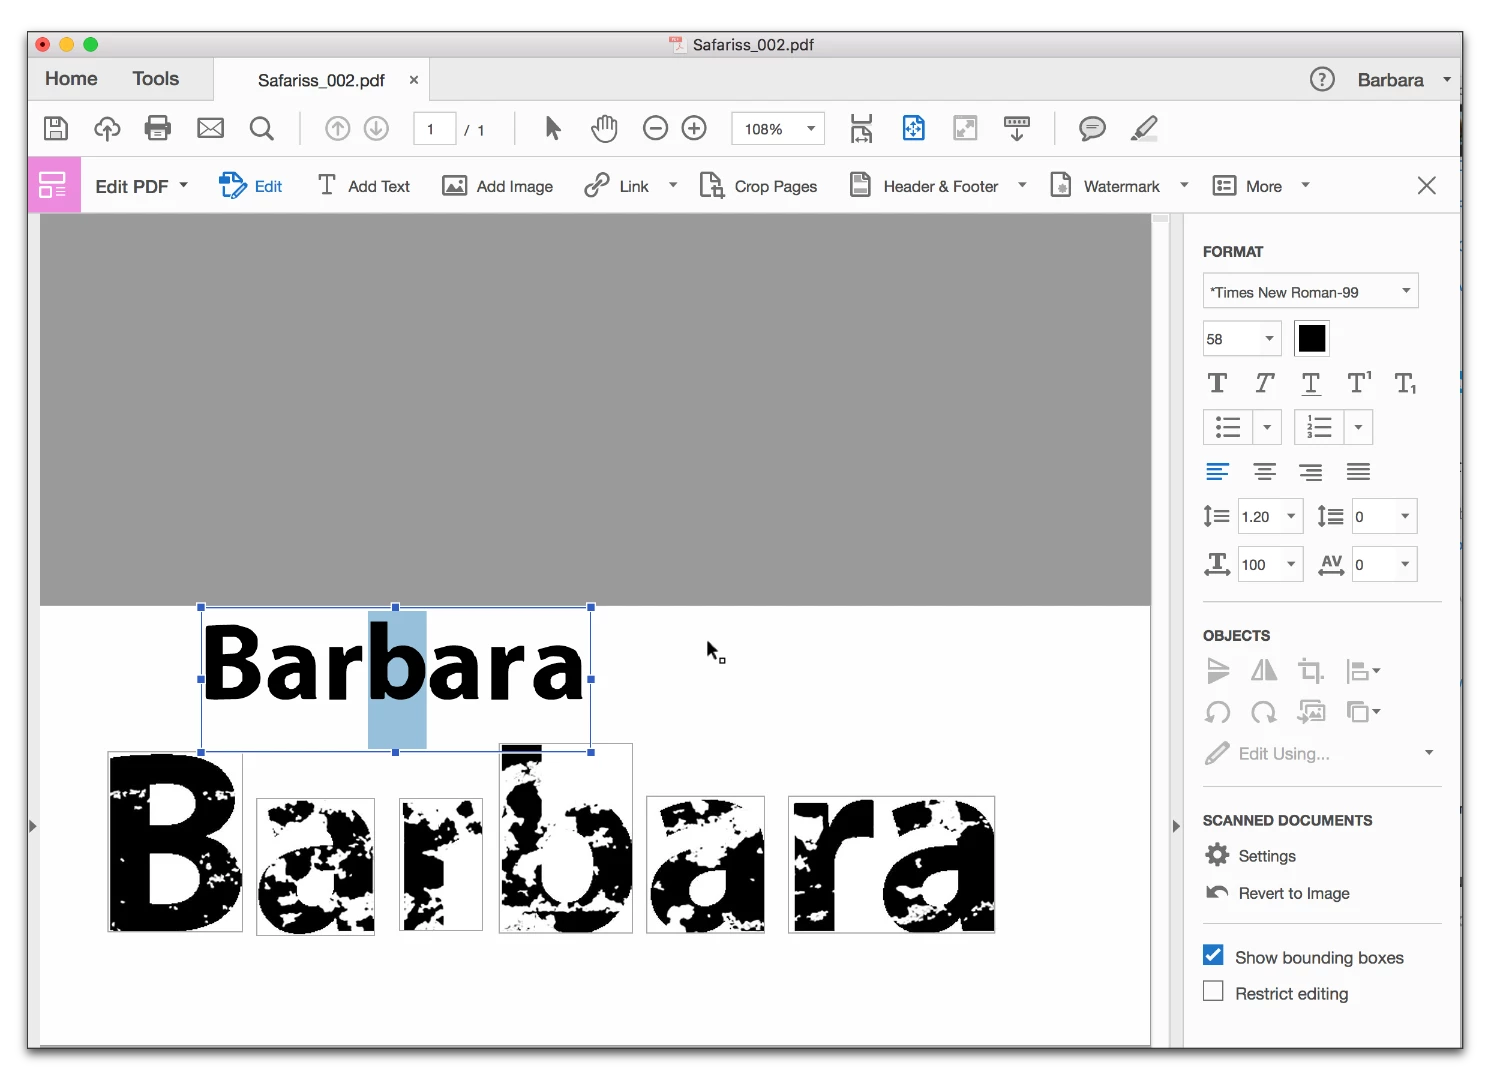This screenshot has height=1080, width=1491.
Task: Click Crop Pages in toolbar
Action: coord(758,185)
